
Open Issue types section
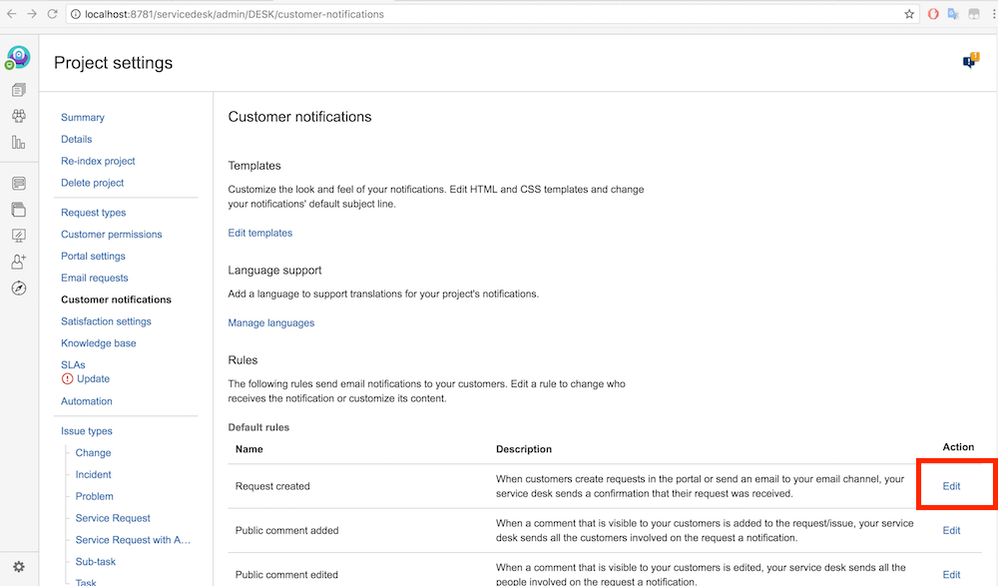click(87, 431)
